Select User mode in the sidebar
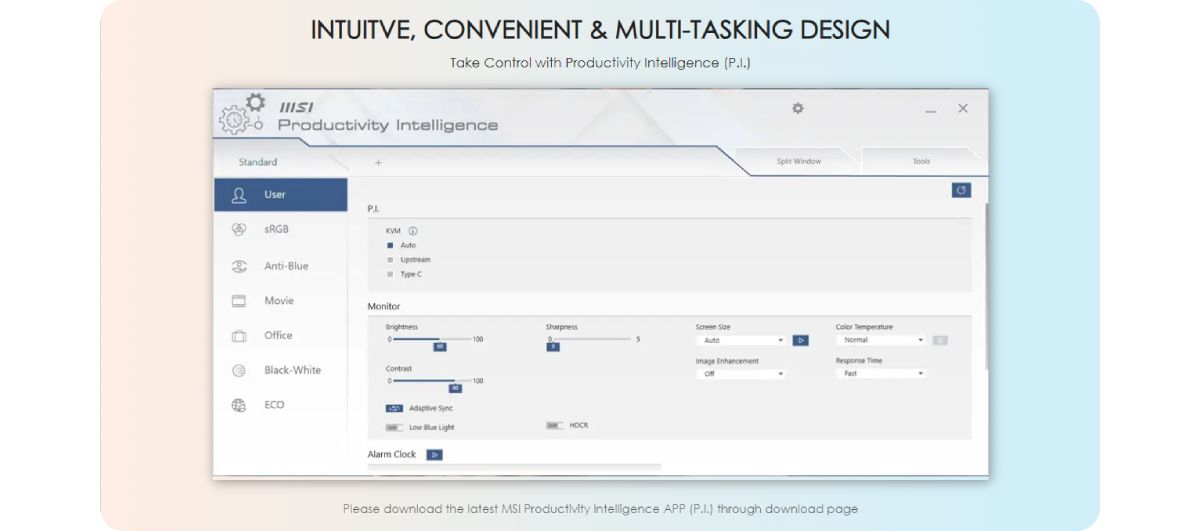This screenshot has width=1200, height=531. point(281,195)
